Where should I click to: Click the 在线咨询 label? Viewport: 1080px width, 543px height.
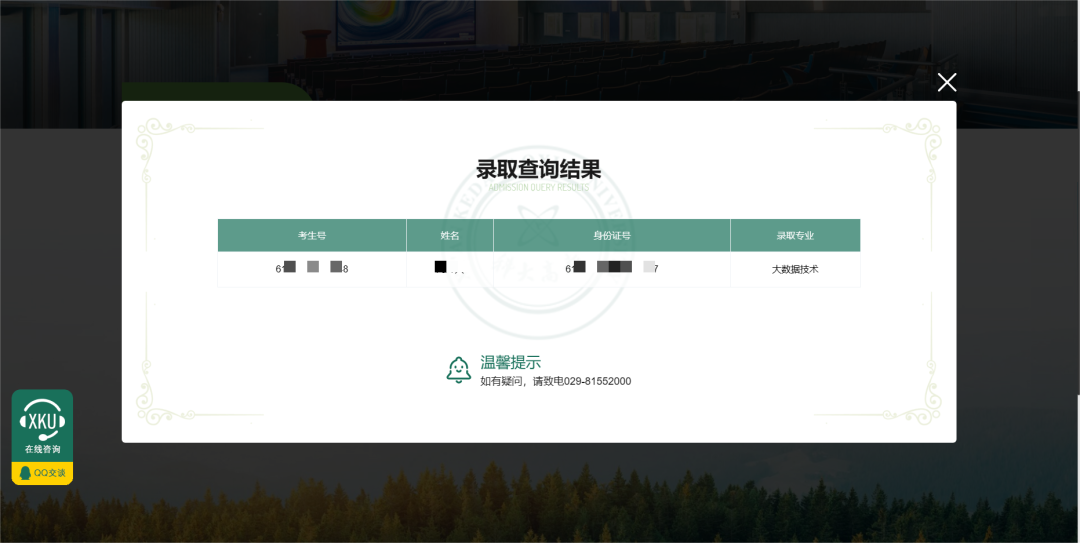(x=43, y=449)
